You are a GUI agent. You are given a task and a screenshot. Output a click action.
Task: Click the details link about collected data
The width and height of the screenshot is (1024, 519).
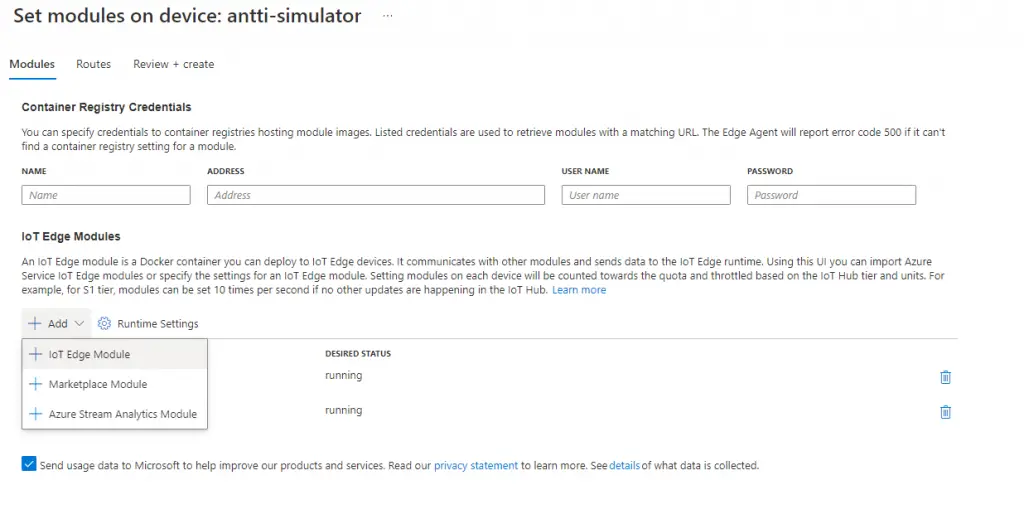coord(624,466)
